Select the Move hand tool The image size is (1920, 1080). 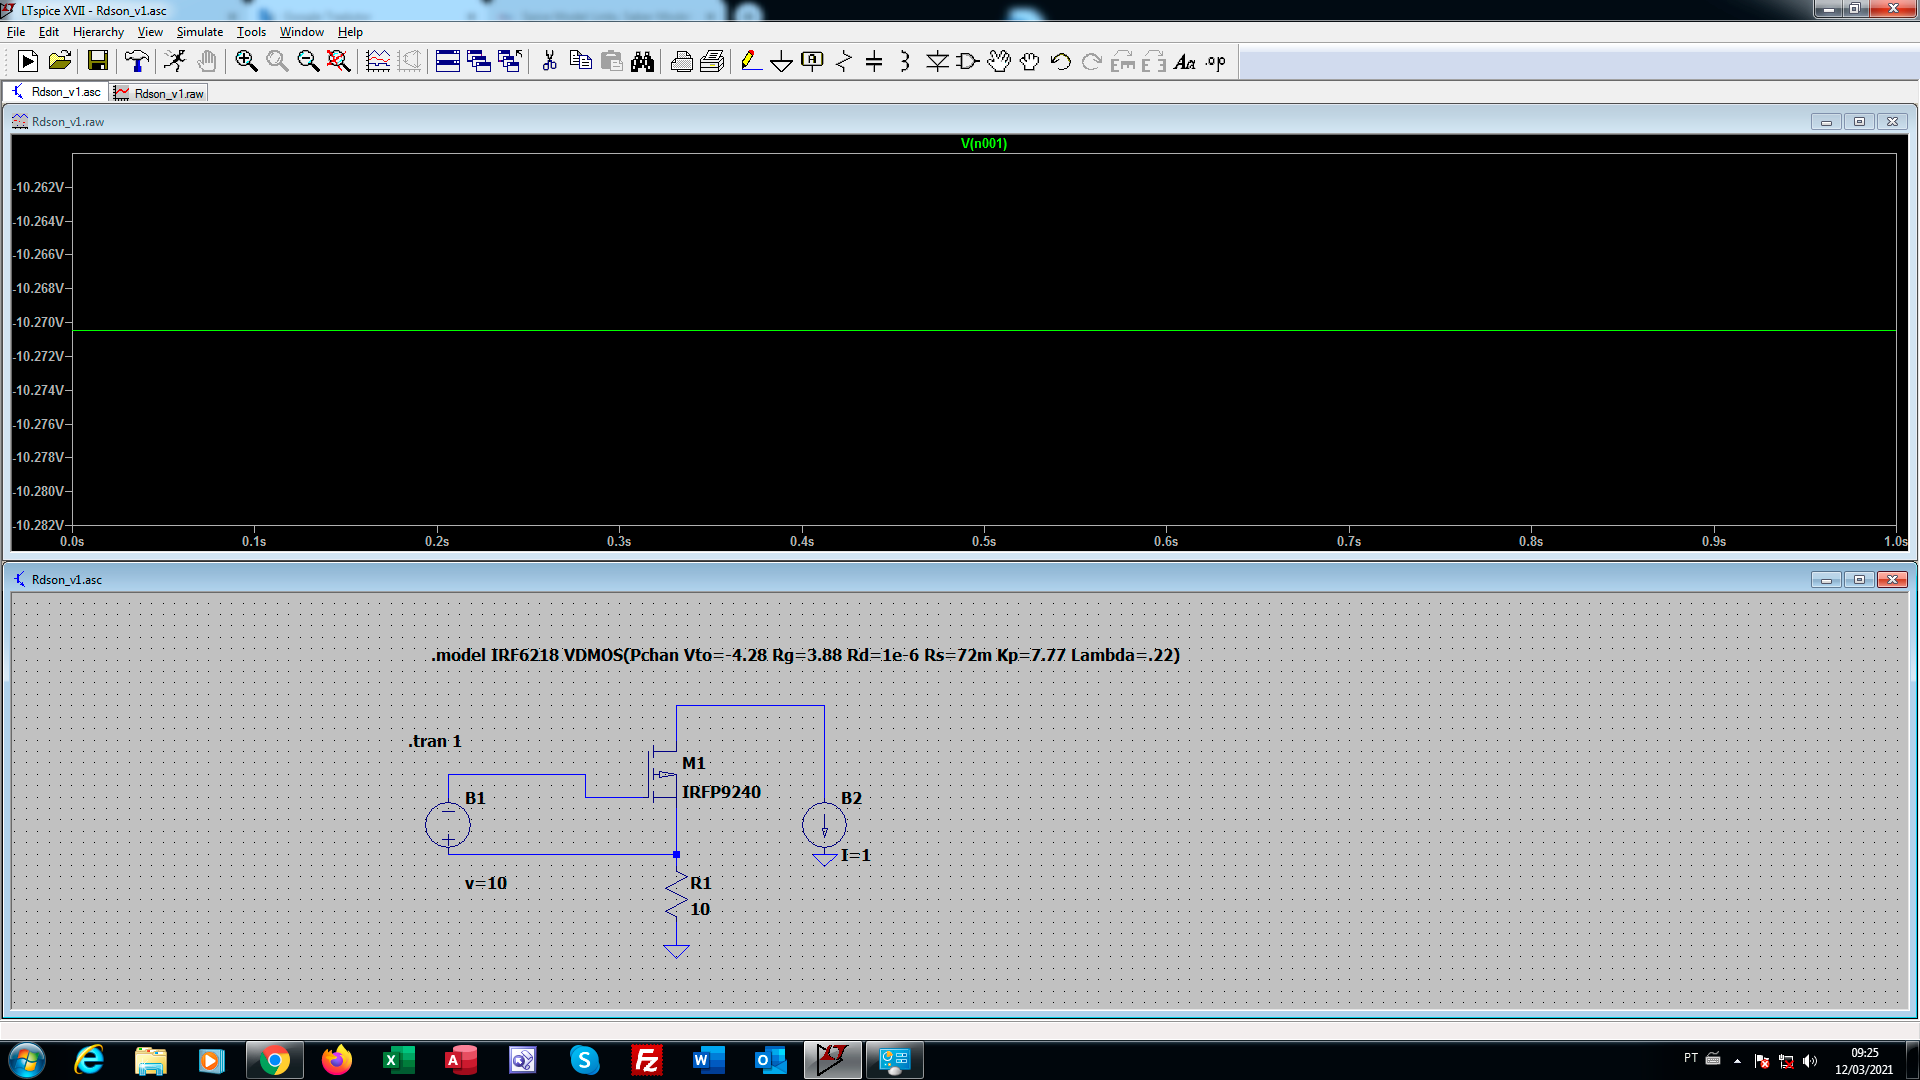pyautogui.click(x=999, y=62)
